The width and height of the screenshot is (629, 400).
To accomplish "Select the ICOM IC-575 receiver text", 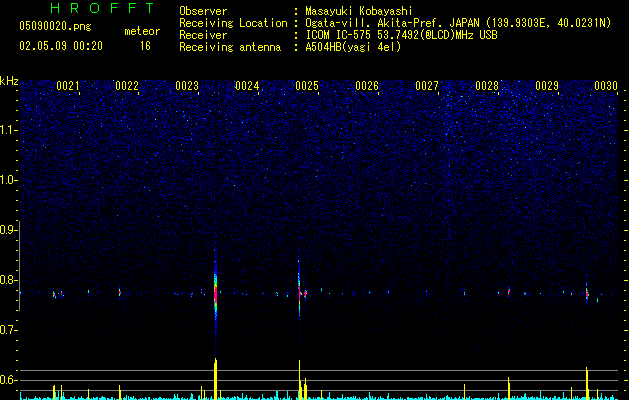I will [401, 35].
